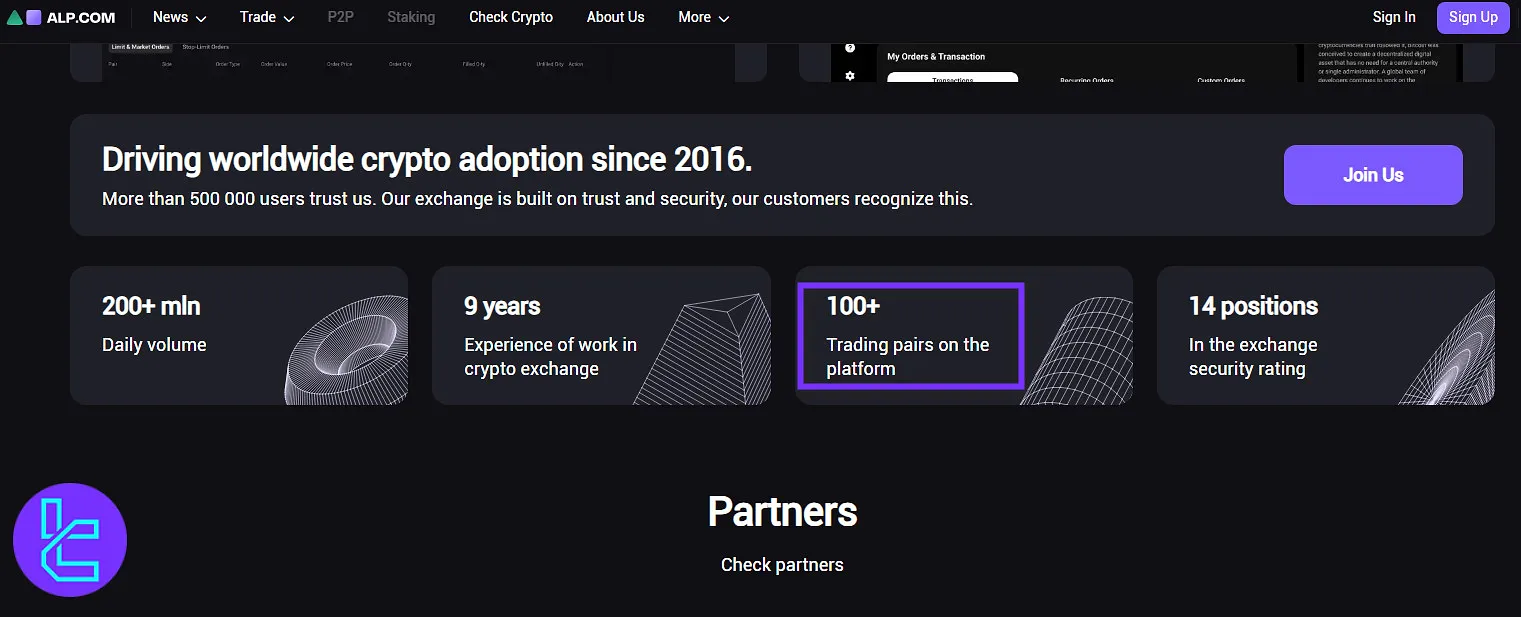The width and height of the screenshot is (1521, 617).
Task: Visit the About Us page
Action: pyautogui.click(x=615, y=17)
